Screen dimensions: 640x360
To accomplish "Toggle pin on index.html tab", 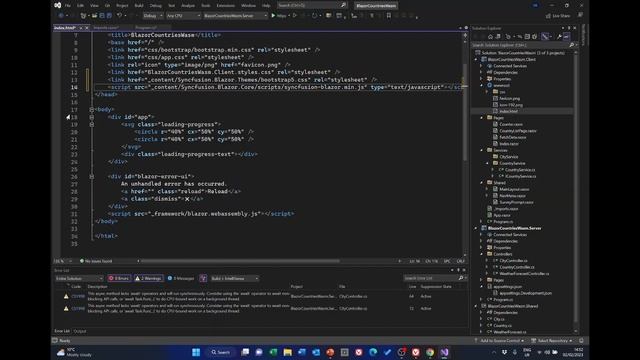I will (x=81, y=28).
